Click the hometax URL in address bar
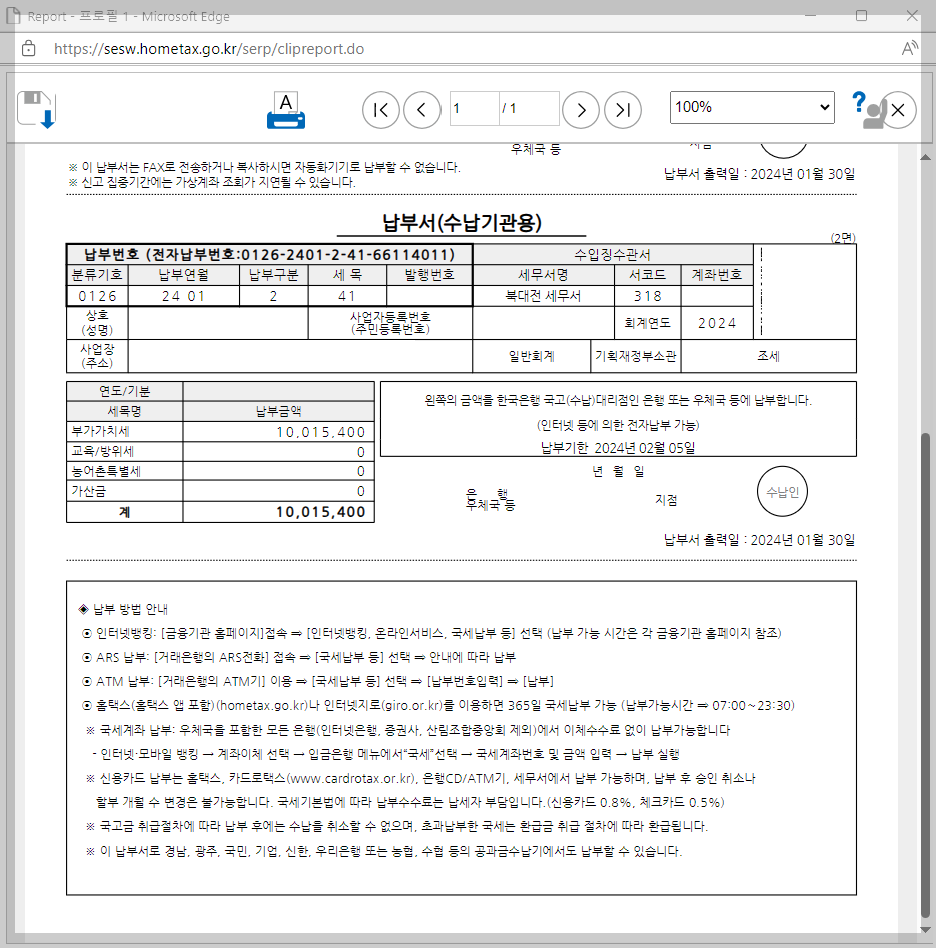This screenshot has height=948, width=936. [x=209, y=49]
